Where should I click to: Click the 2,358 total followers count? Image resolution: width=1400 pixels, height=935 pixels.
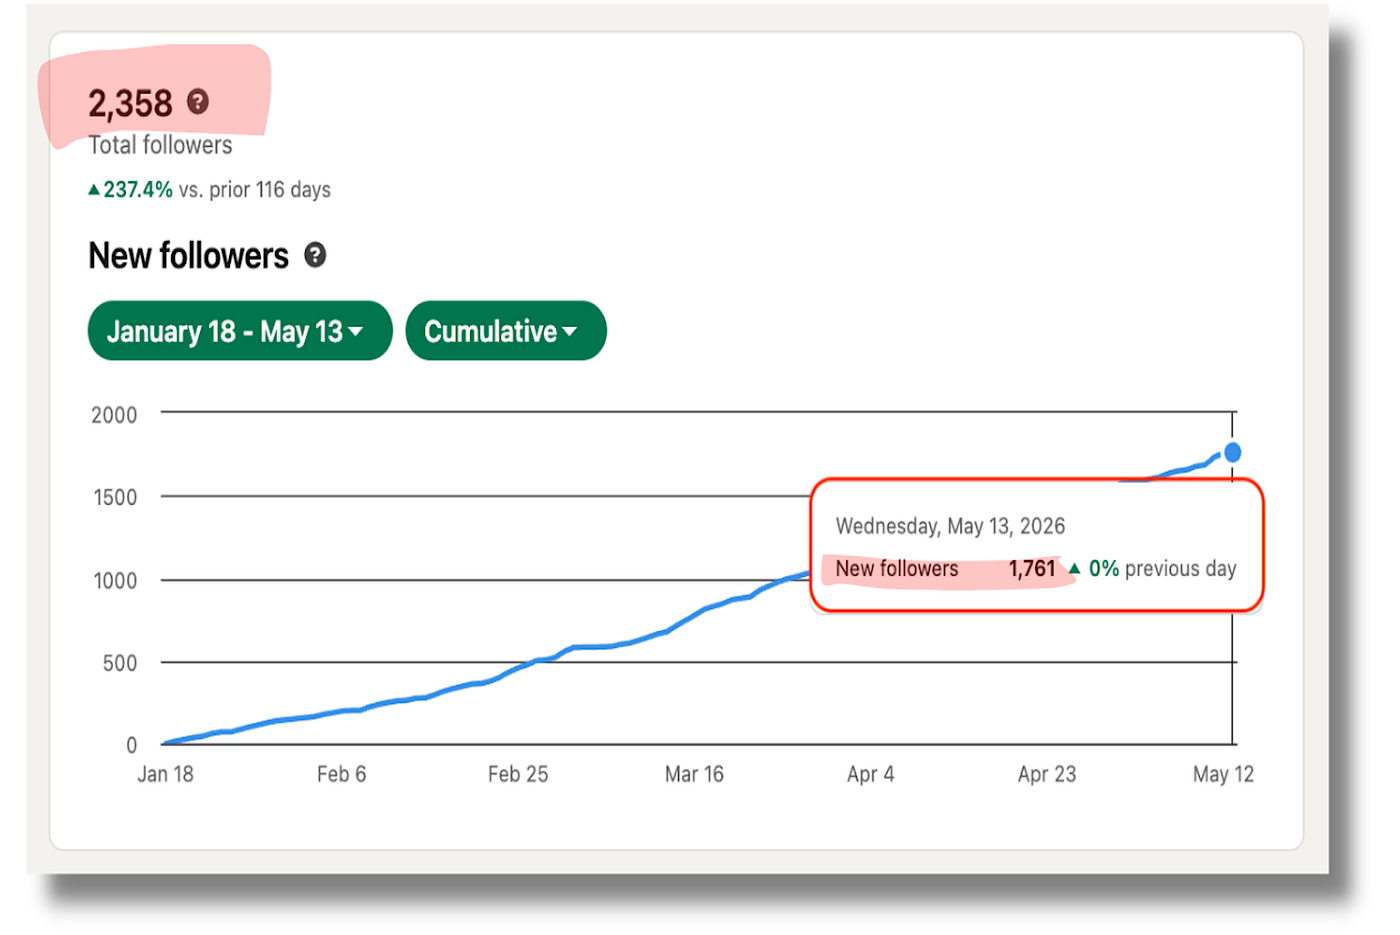pyautogui.click(x=130, y=103)
